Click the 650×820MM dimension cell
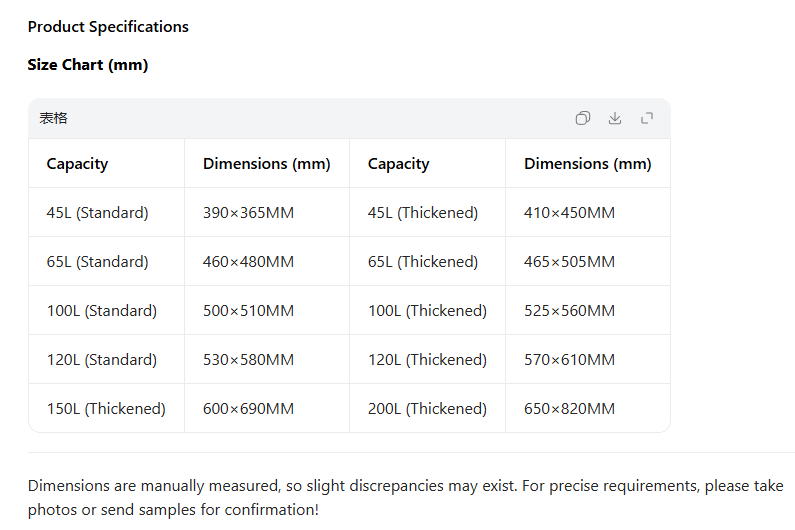This screenshot has height=530, width=795. 569,409
